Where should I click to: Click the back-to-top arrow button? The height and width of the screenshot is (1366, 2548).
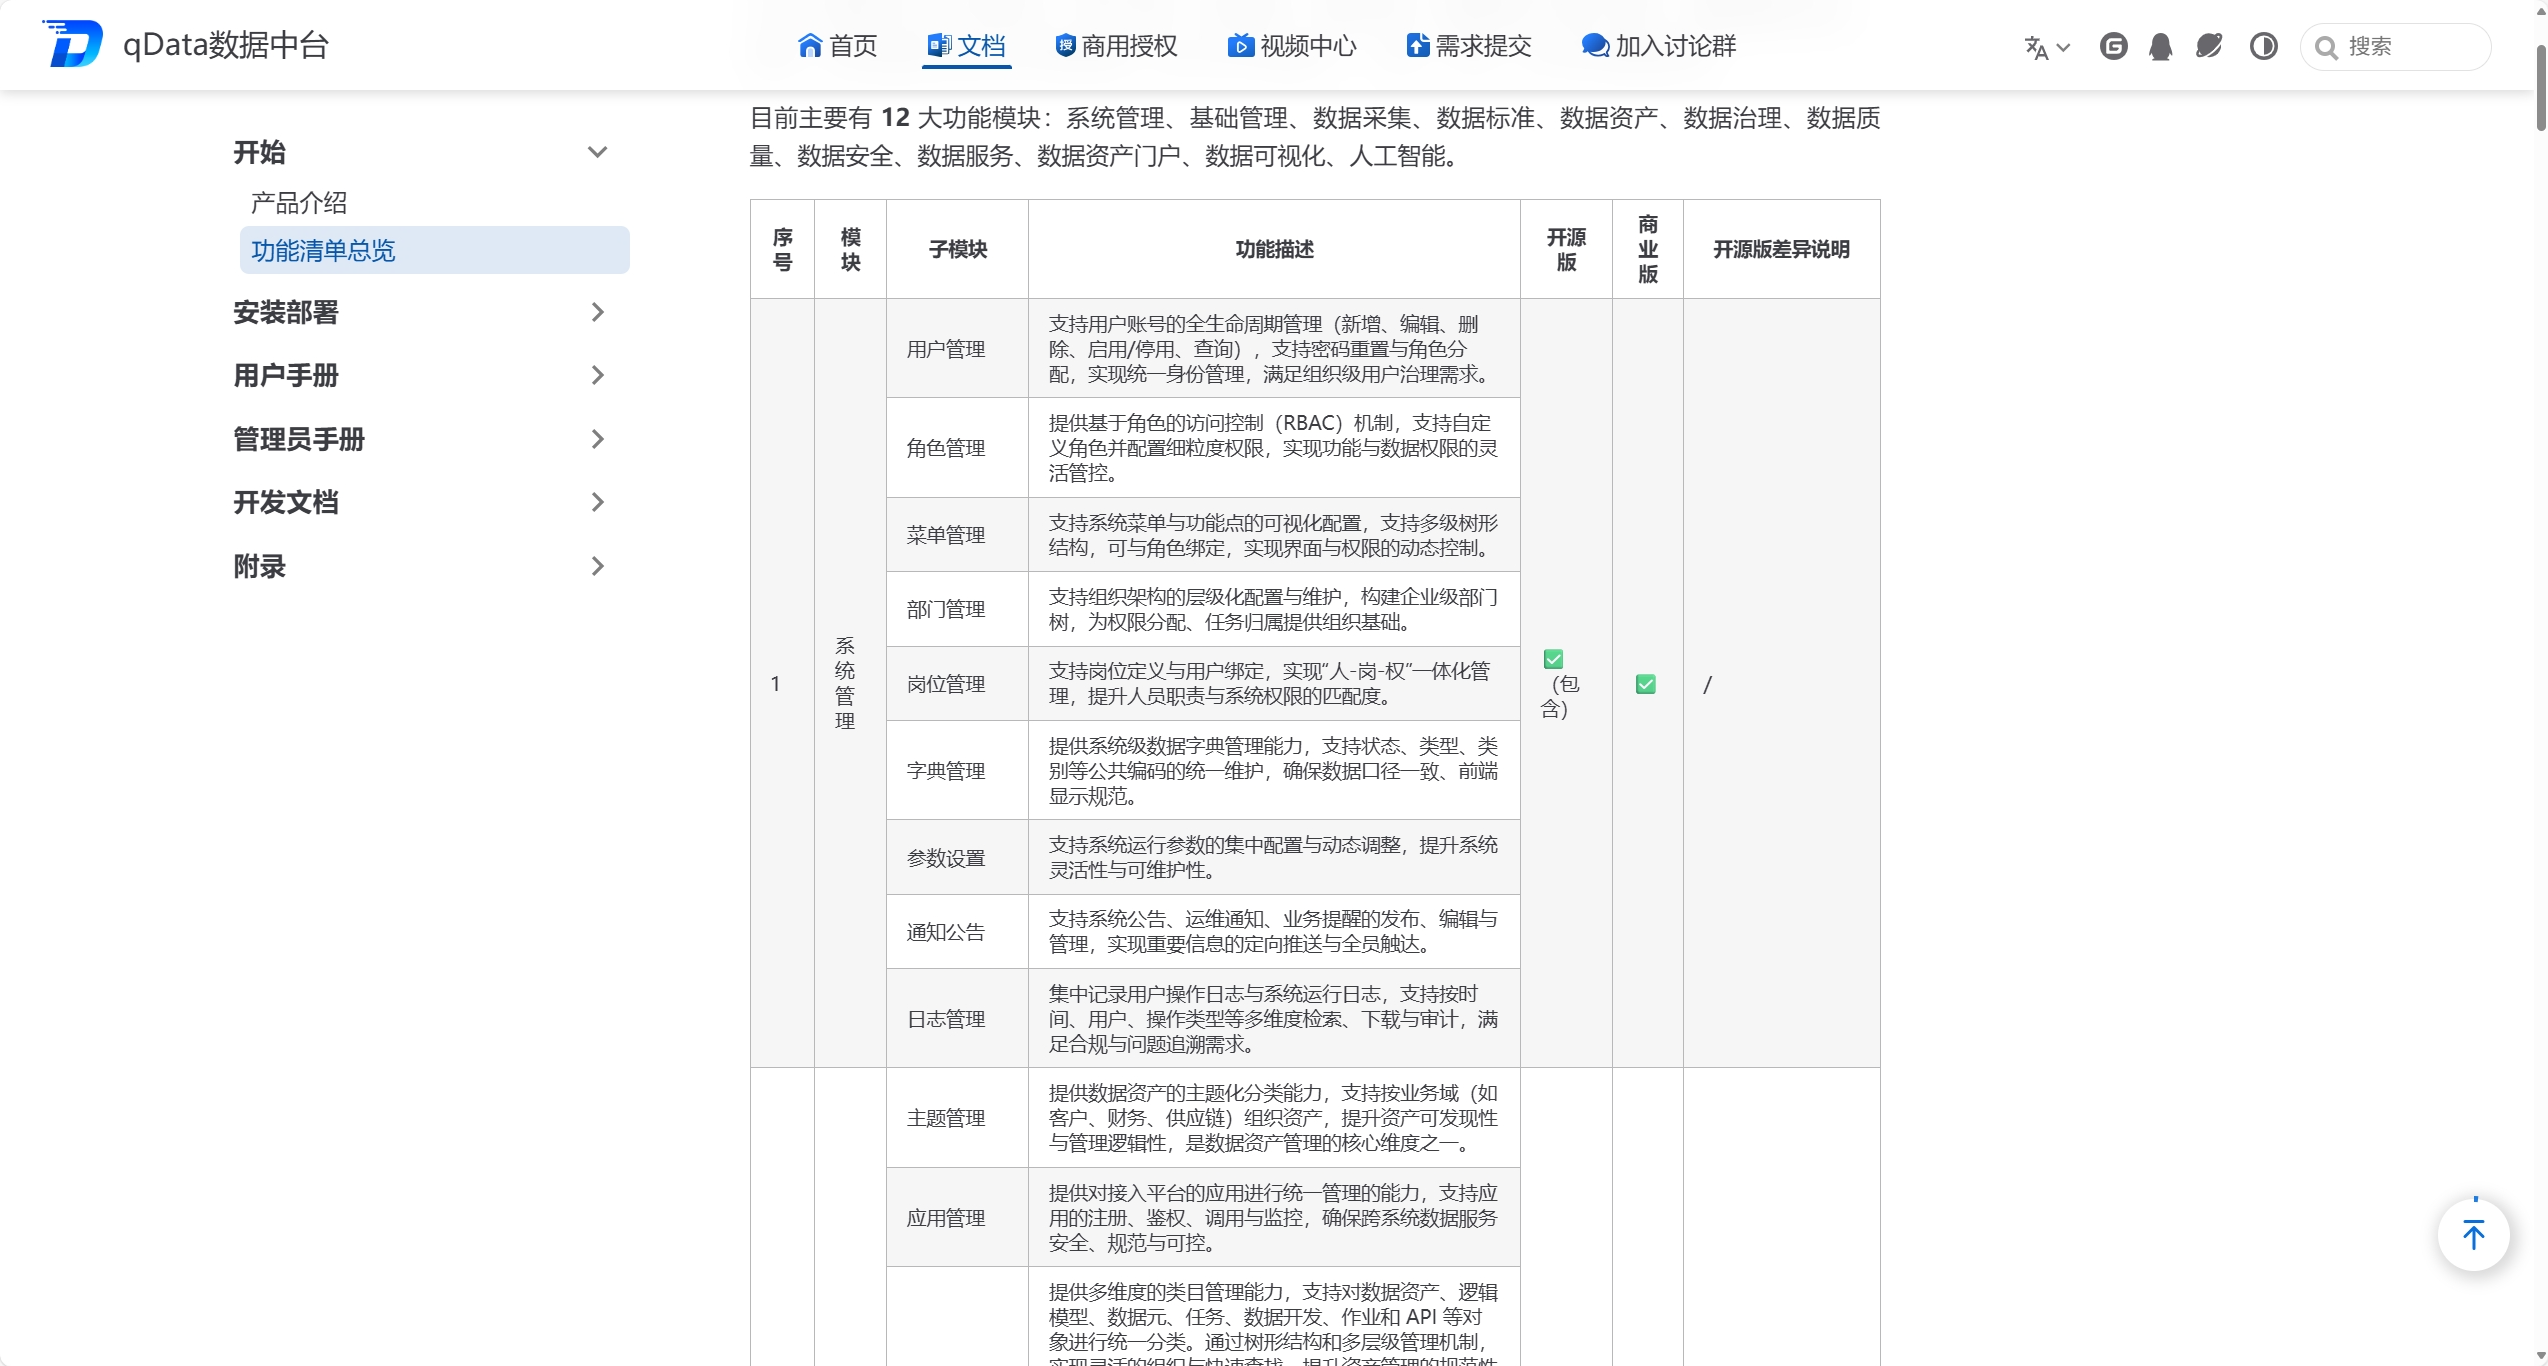tap(2474, 1235)
